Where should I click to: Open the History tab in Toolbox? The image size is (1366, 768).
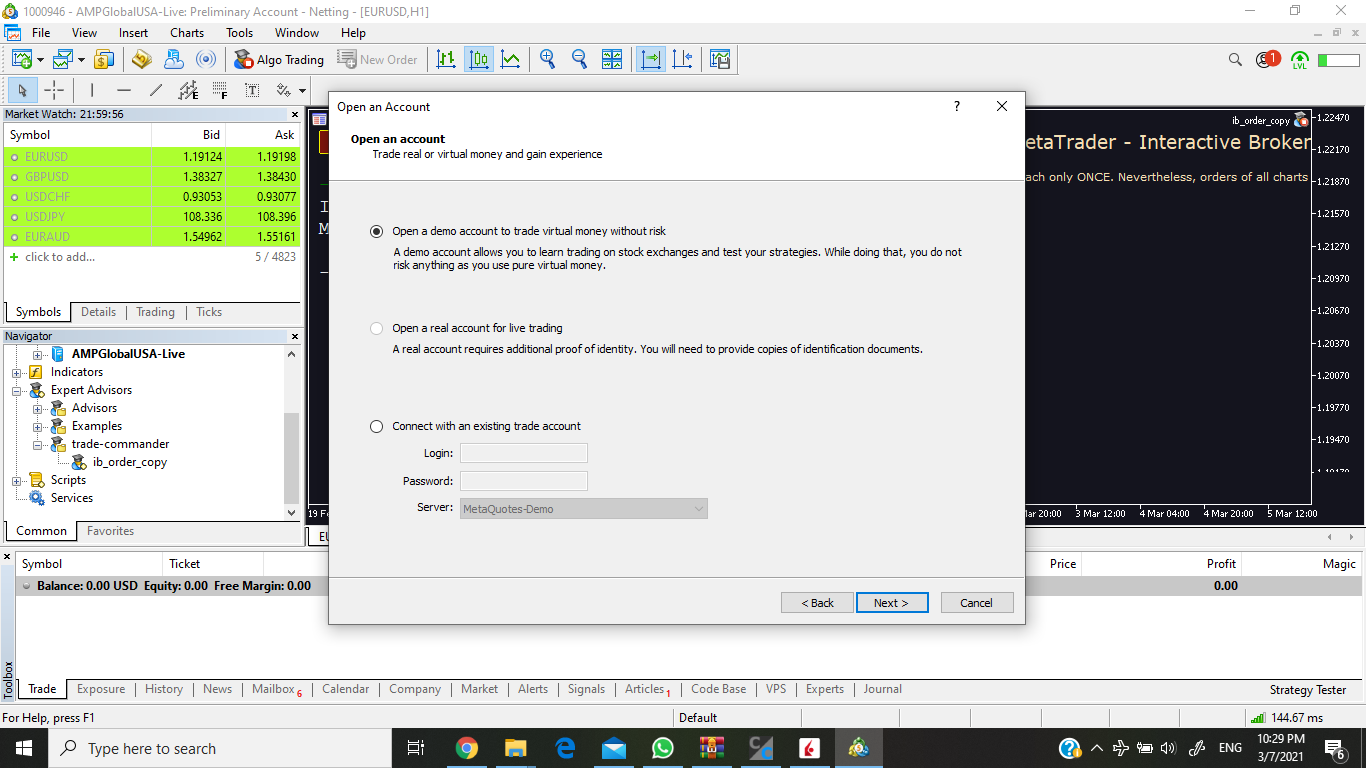pos(164,689)
